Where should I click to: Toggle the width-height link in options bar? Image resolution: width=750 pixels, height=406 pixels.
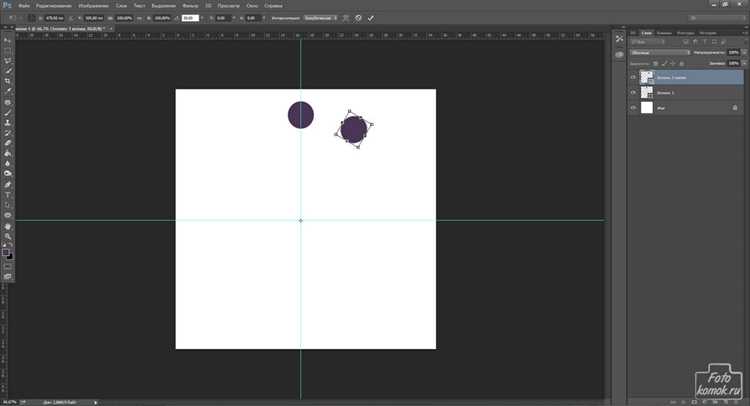click(x=139, y=18)
